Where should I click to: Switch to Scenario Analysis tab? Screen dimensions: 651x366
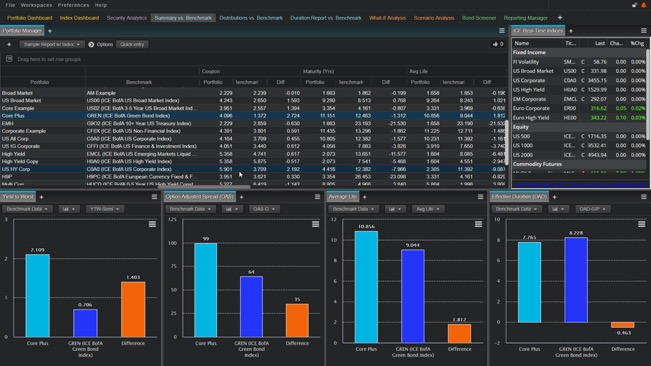pyautogui.click(x=434, y=18)
